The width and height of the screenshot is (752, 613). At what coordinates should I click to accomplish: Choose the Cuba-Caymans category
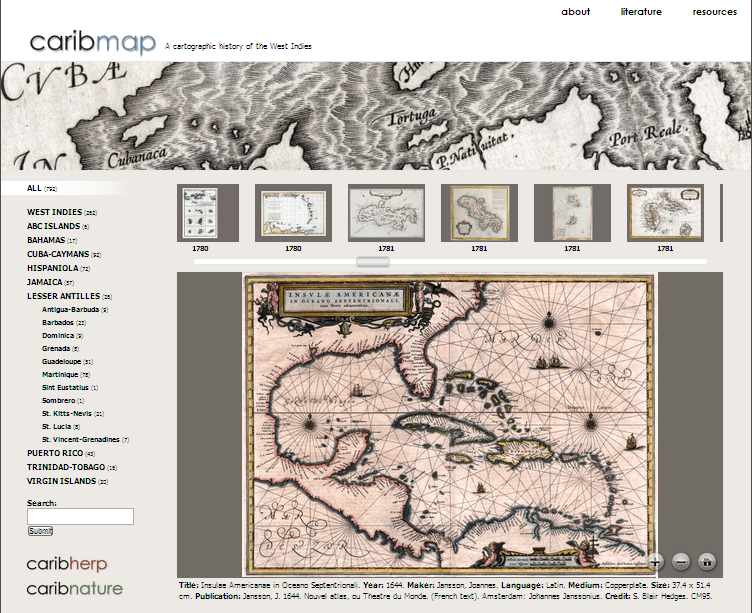point(58,255)
